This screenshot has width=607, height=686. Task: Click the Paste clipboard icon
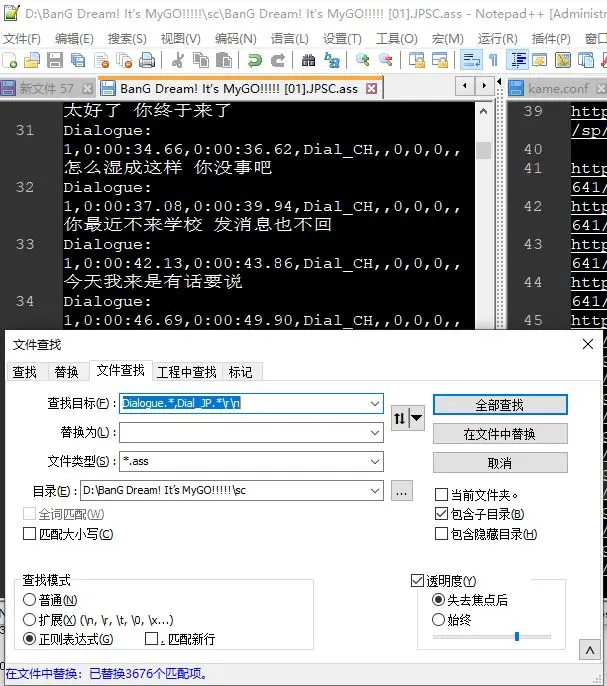pos(224,60)
